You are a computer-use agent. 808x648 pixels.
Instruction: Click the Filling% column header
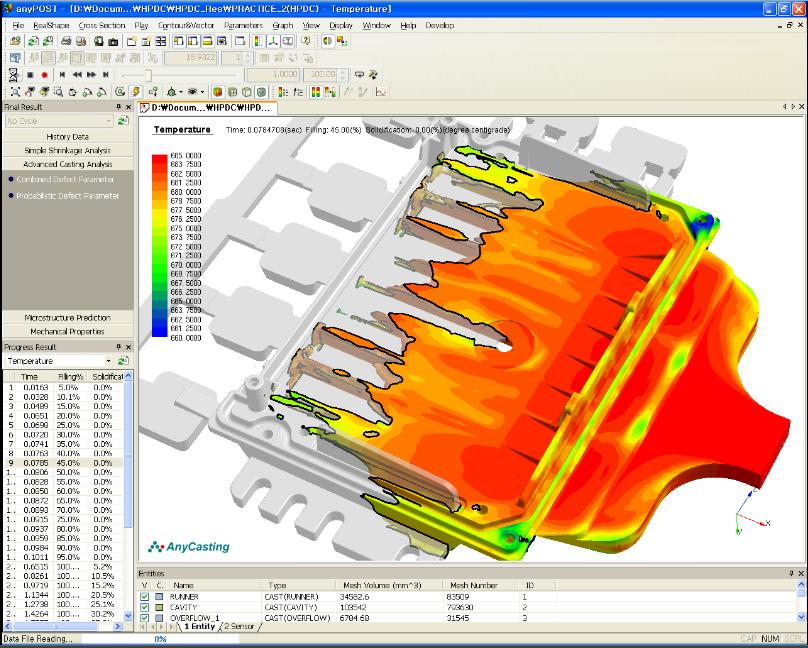click(x=71, y=377)
